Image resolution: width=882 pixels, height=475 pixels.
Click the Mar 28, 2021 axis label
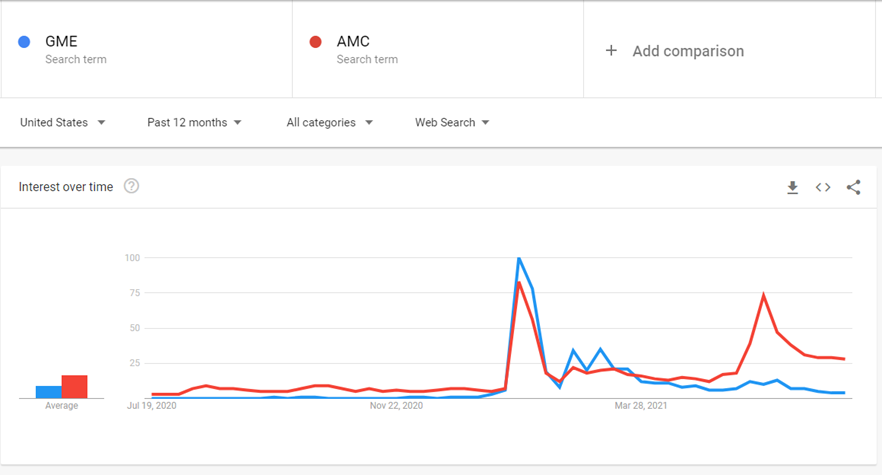coord(641,406)
